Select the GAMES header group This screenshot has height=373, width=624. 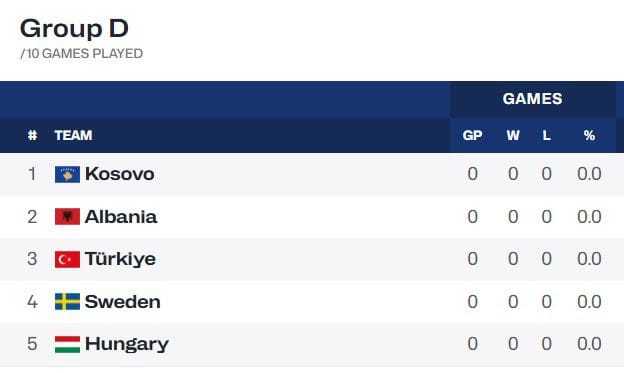(x=532, y=99)
